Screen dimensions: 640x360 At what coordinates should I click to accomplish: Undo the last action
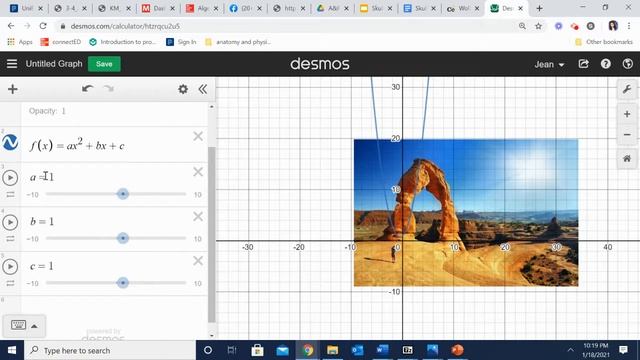pyautogui.click(x=87, y=89)
